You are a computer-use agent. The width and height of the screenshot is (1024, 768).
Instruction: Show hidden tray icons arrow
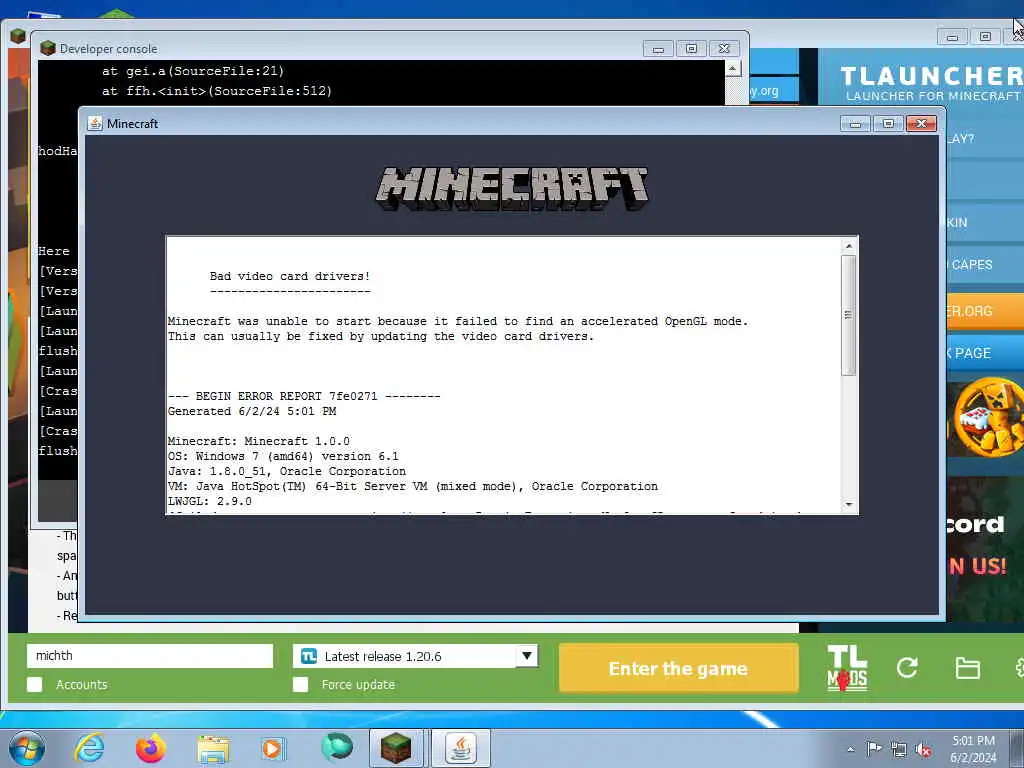coord(850,749)
